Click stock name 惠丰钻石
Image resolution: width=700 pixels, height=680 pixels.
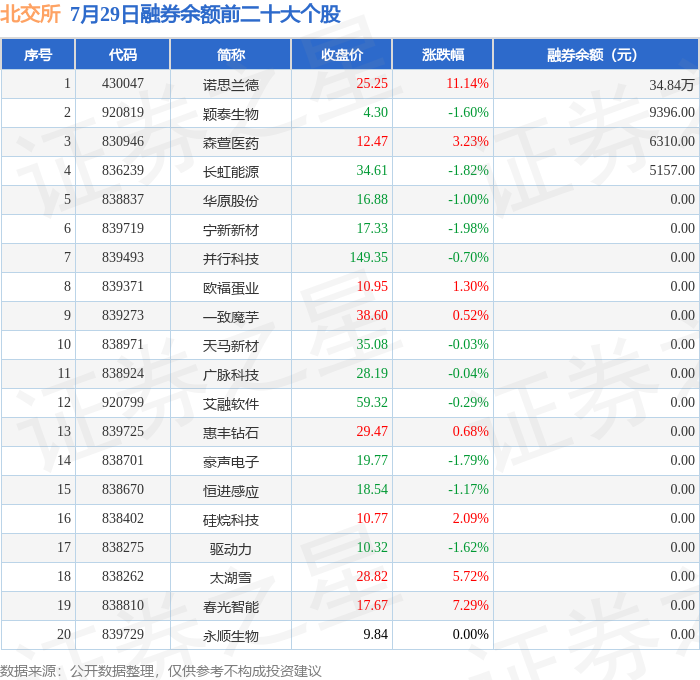(231, 433)
